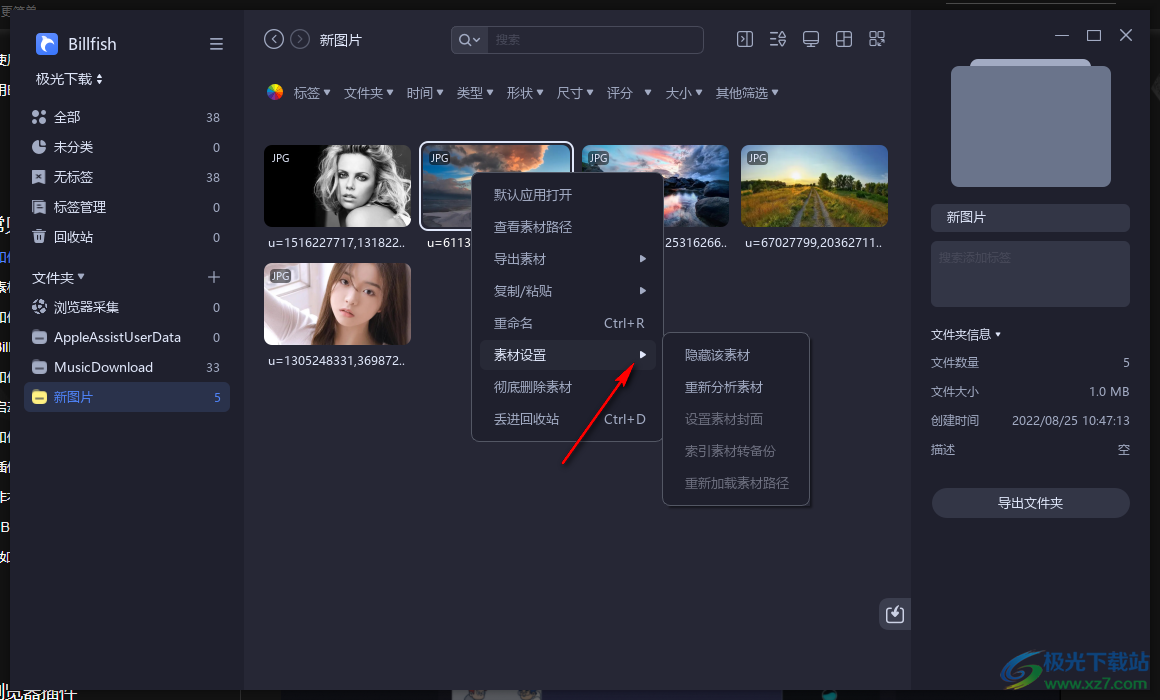This screenshot has height=700, width=1160.
Task: Change the layout view mode
Action: [x=843, y=38]
